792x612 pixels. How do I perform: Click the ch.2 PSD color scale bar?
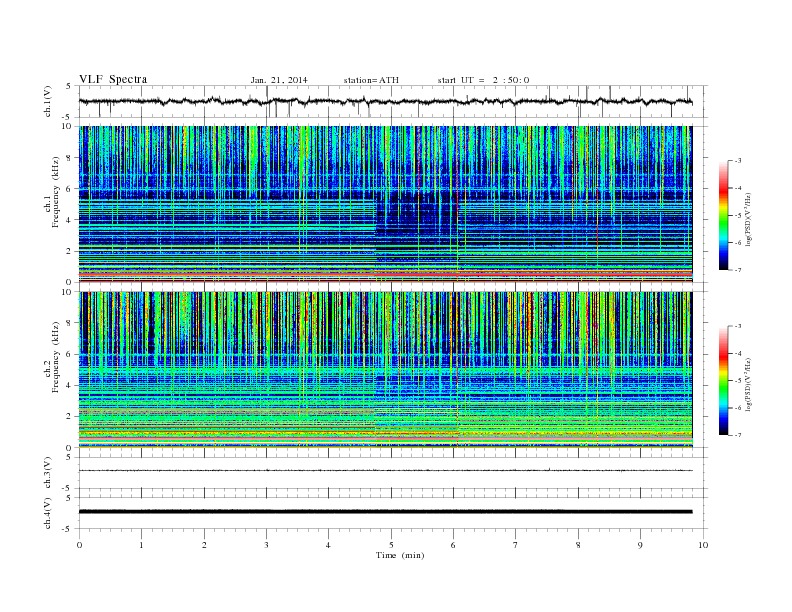click(724, 380)
